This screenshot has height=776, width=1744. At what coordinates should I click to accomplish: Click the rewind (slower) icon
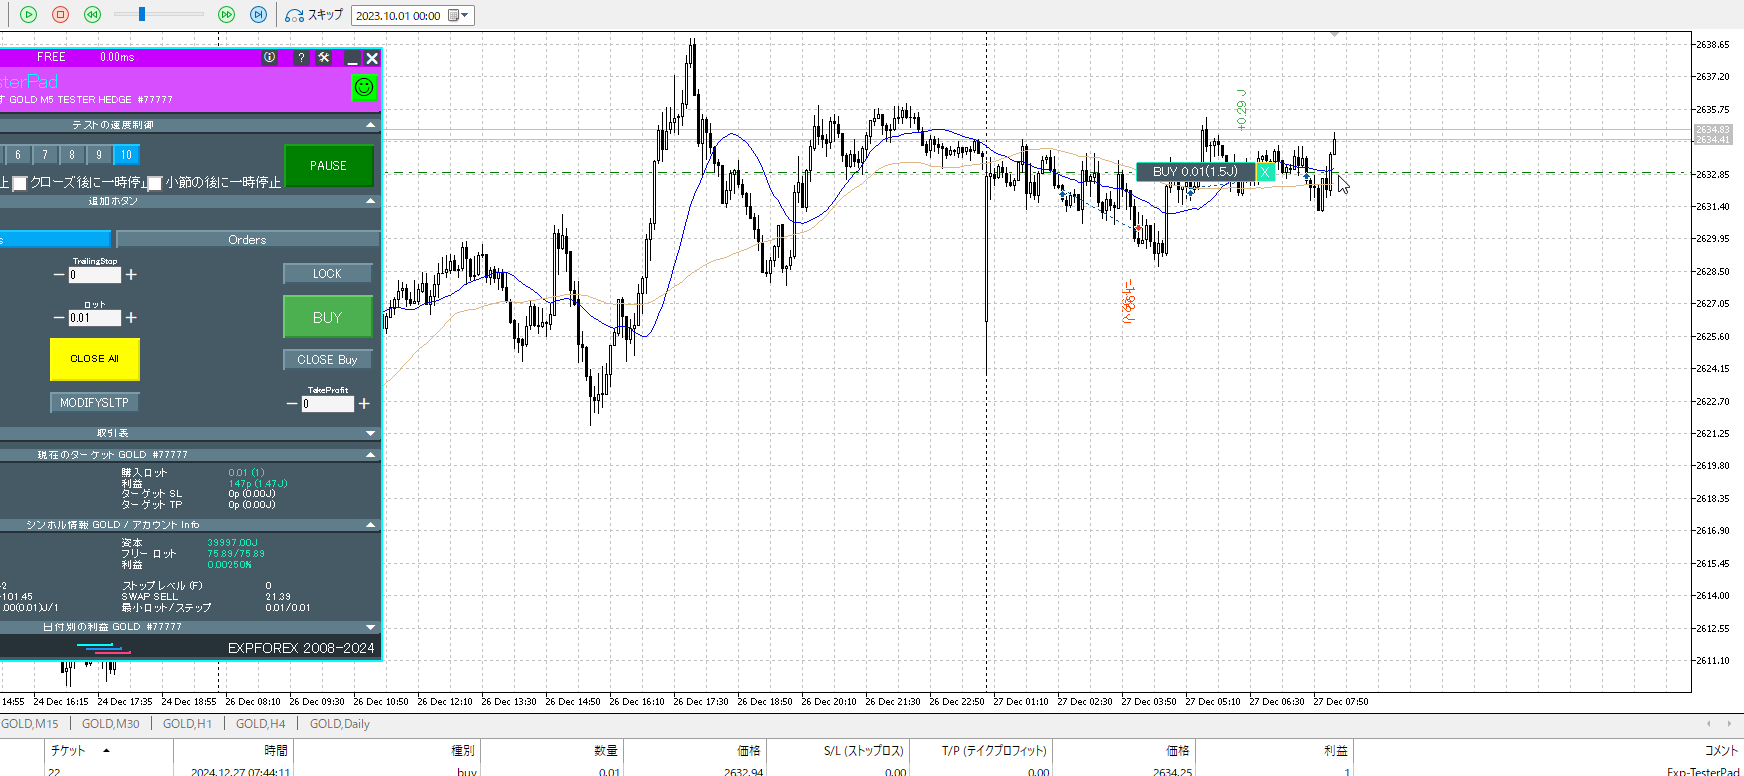[x=92, y=15]
